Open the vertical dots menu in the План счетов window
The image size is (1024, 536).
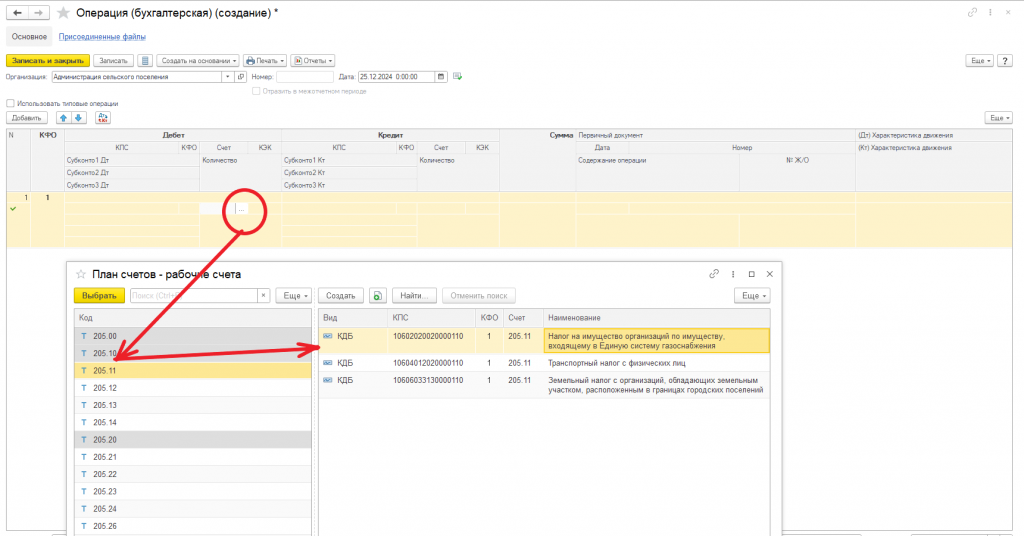tap(733, 274)
